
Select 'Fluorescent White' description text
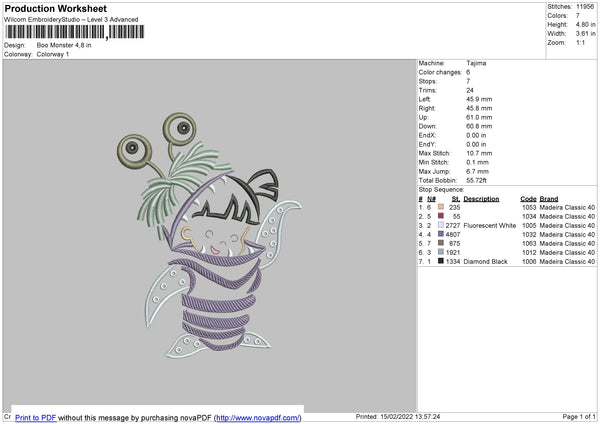pyautogui.click(x=489, y=225)
